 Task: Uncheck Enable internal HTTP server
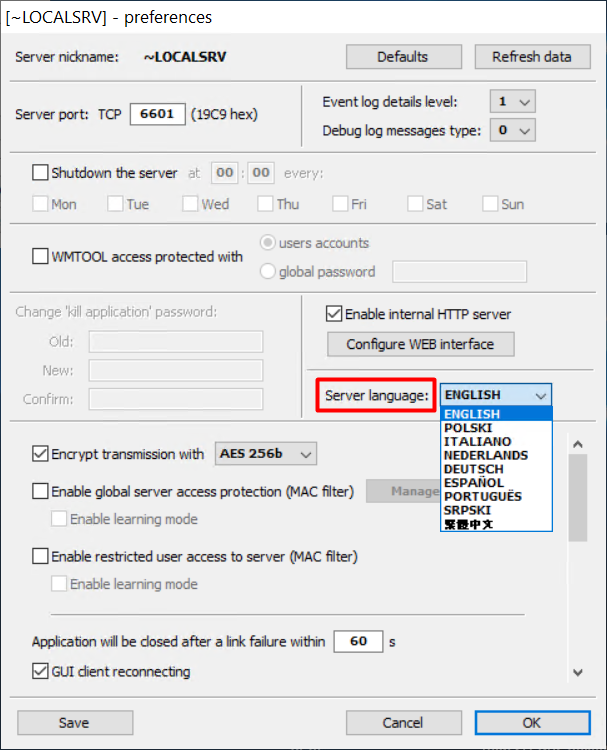pyautogui.click(x=335, y=314)
